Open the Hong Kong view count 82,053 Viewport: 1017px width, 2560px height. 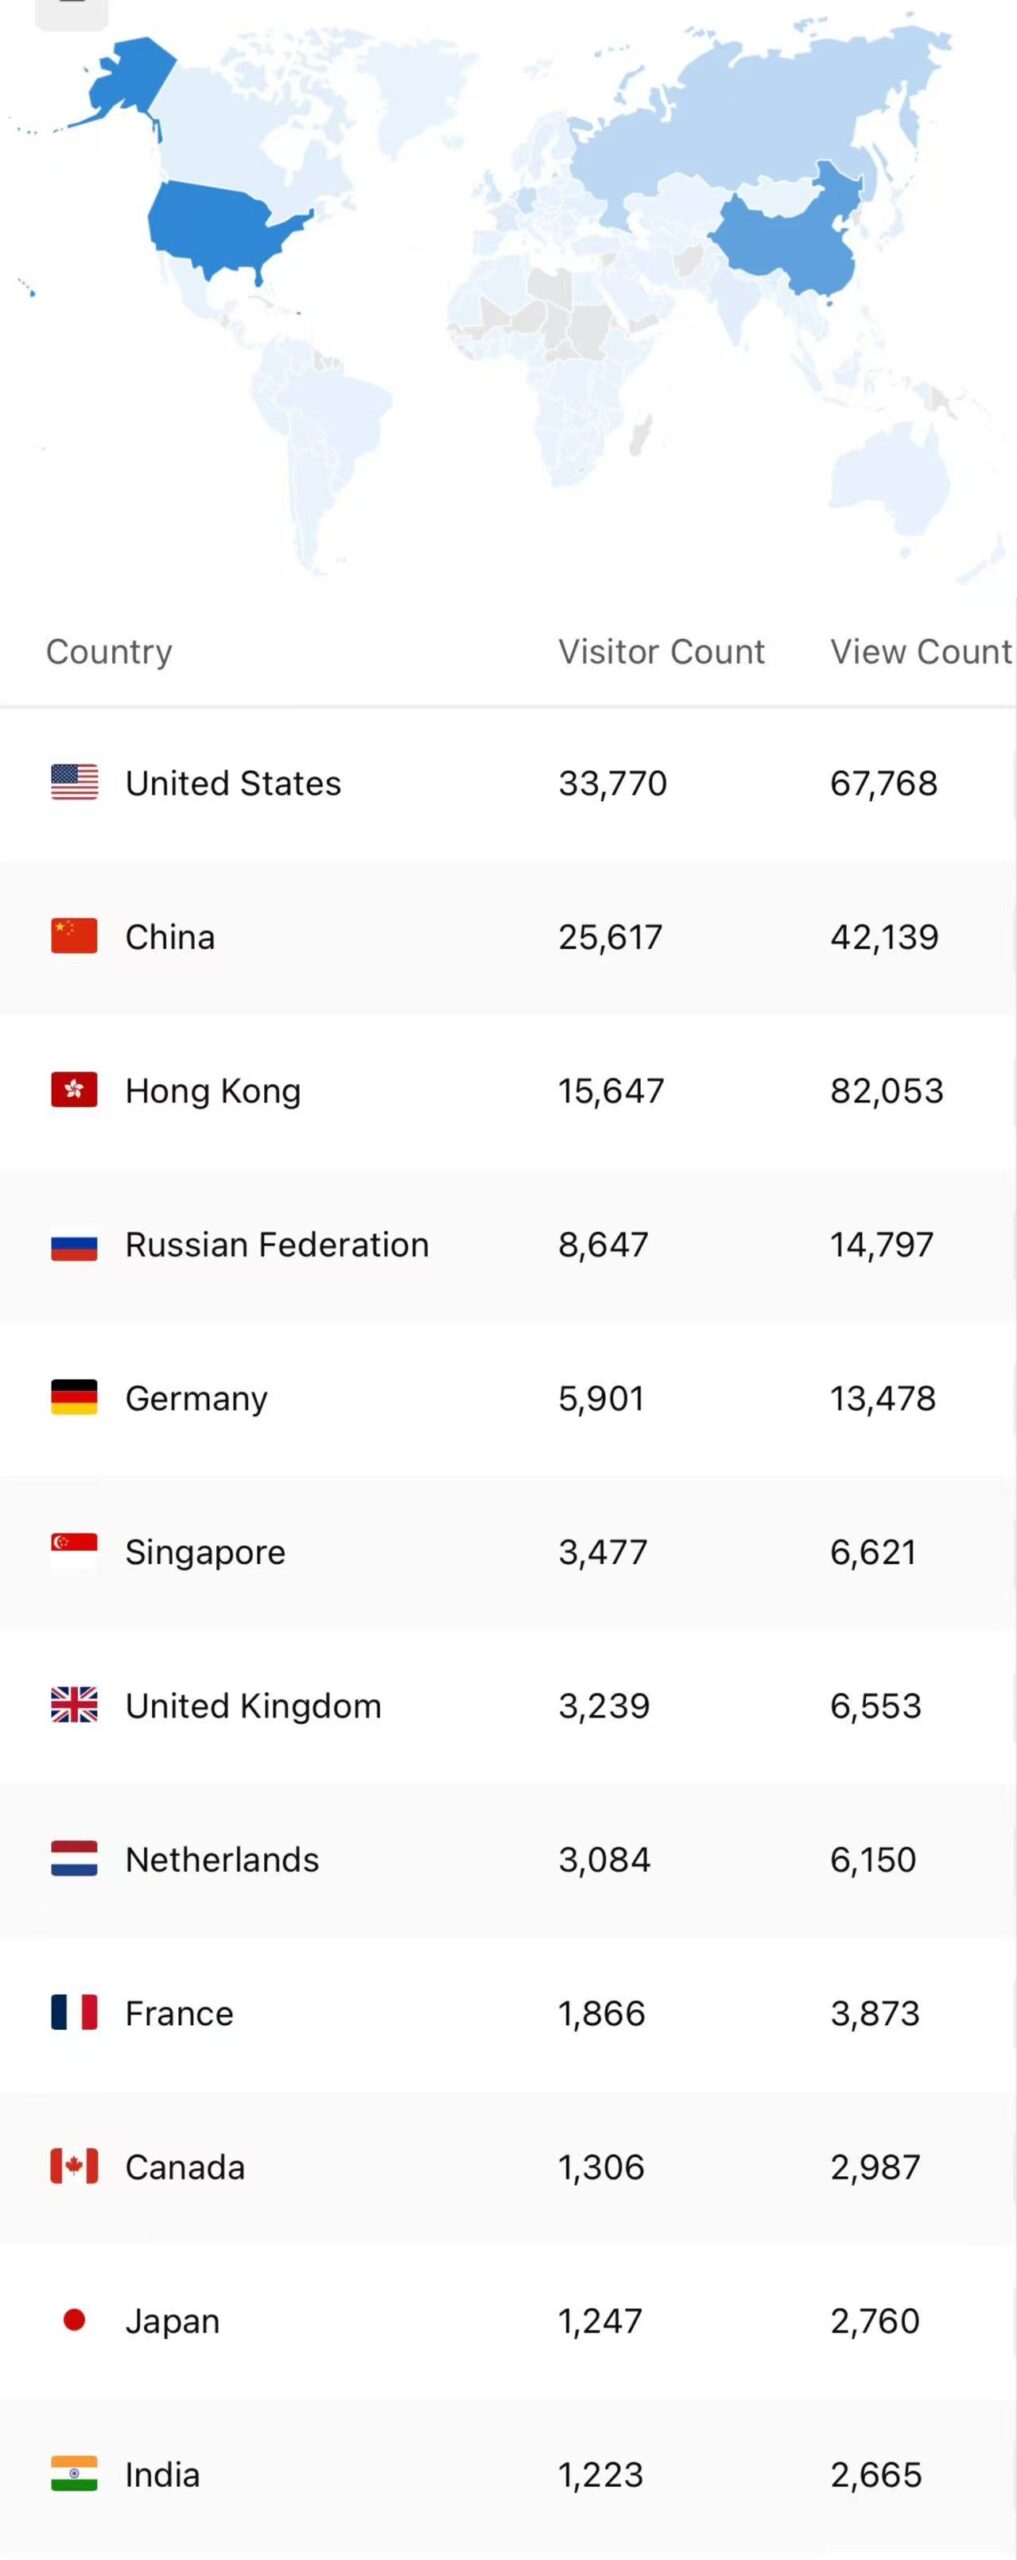[x=886, y=1090]
